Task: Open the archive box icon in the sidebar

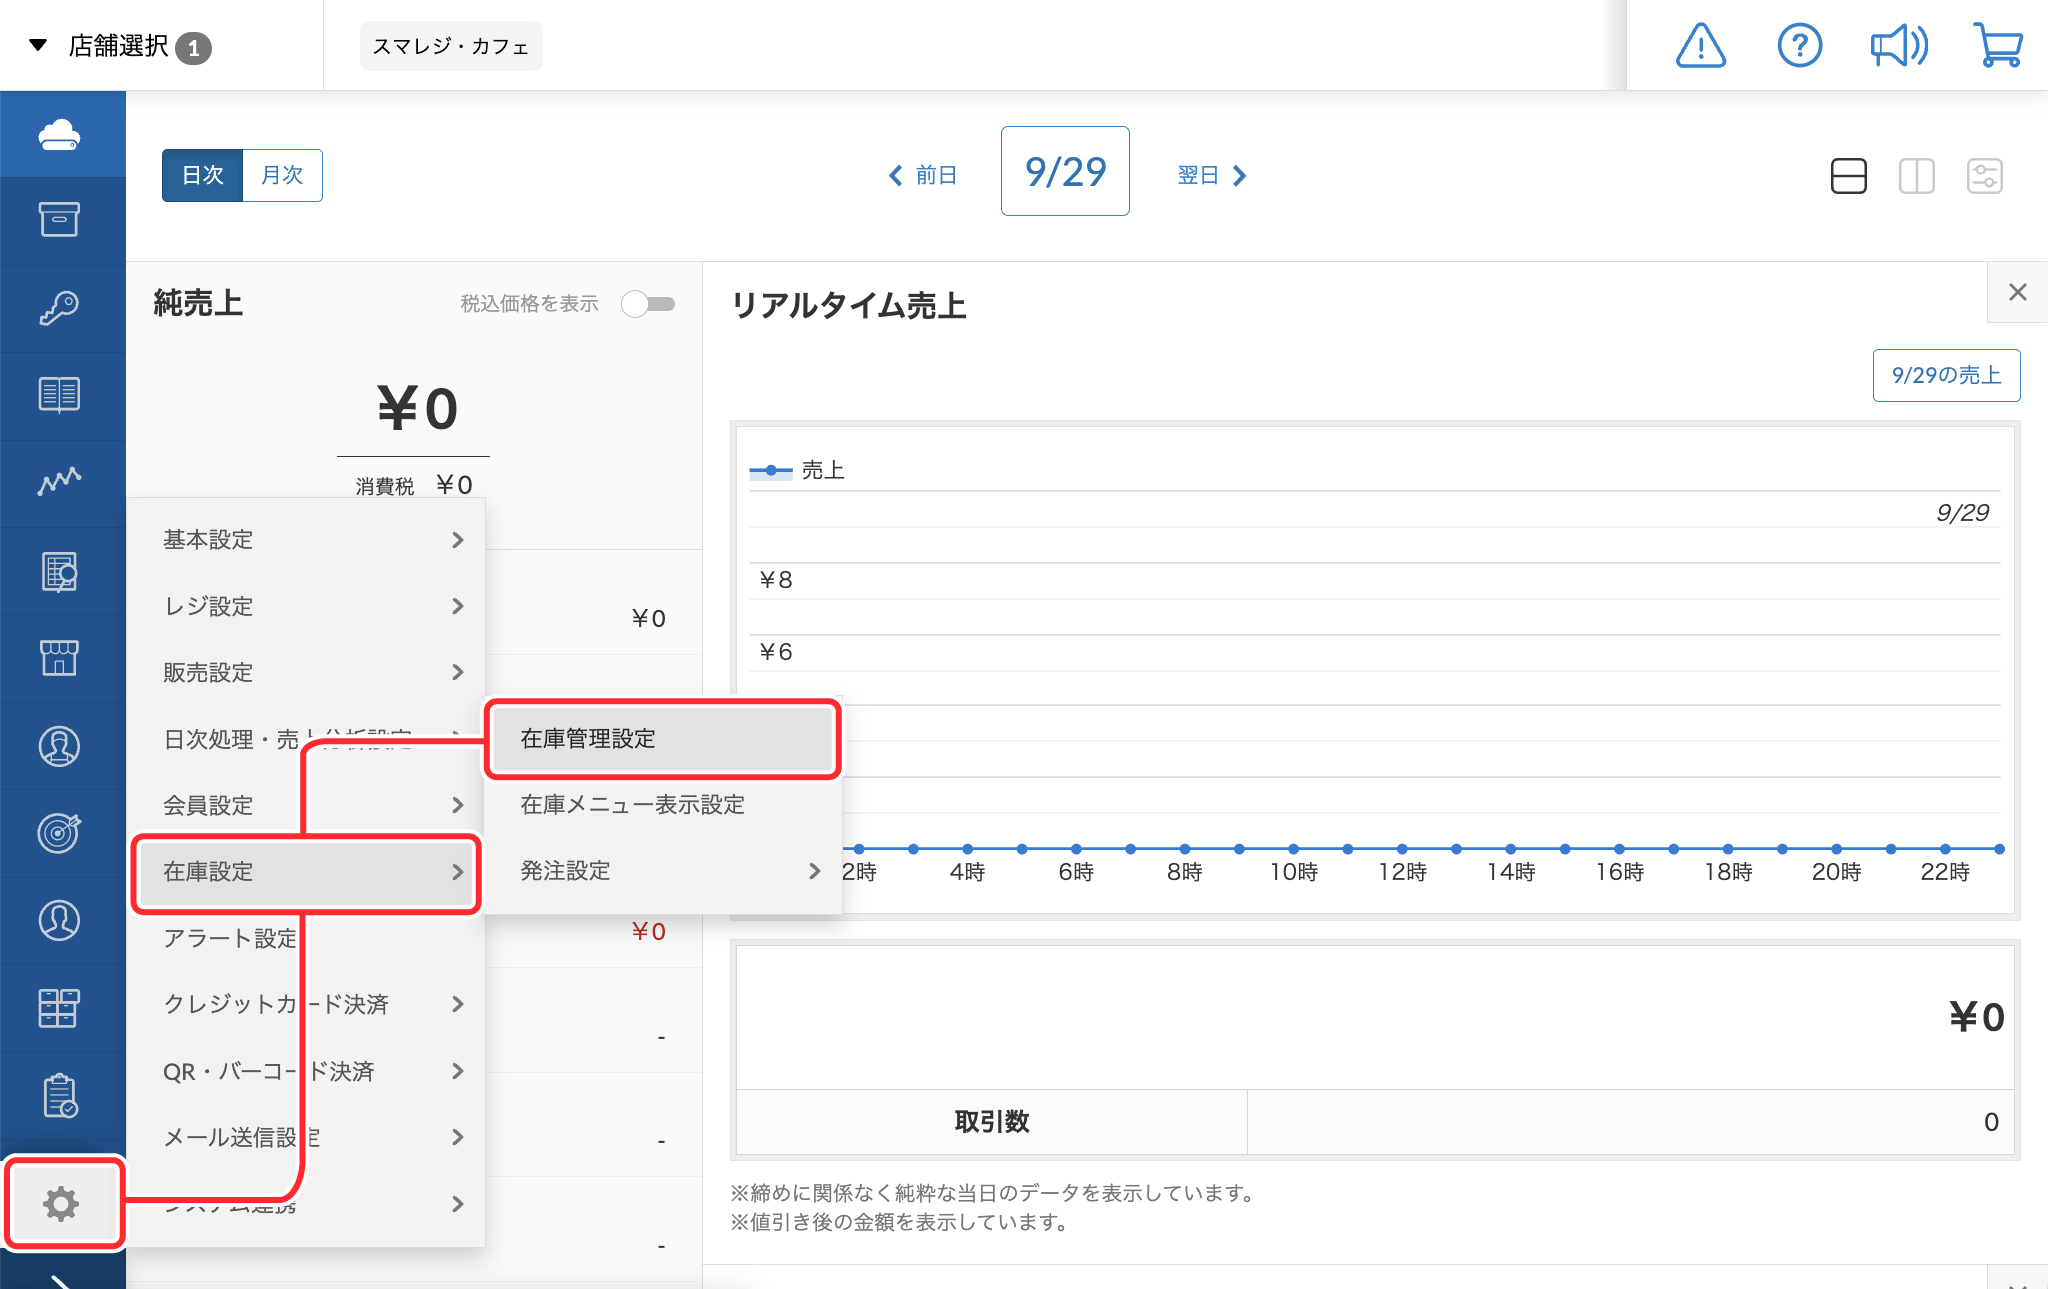Action: pyautogui.click(x=60, y=220)
